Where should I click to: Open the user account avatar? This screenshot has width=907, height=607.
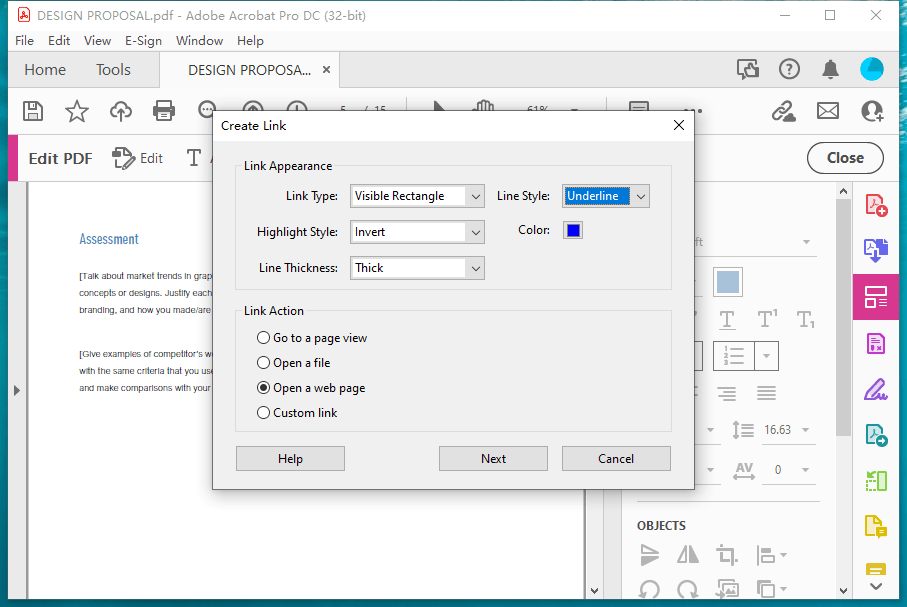pos(872,69)
